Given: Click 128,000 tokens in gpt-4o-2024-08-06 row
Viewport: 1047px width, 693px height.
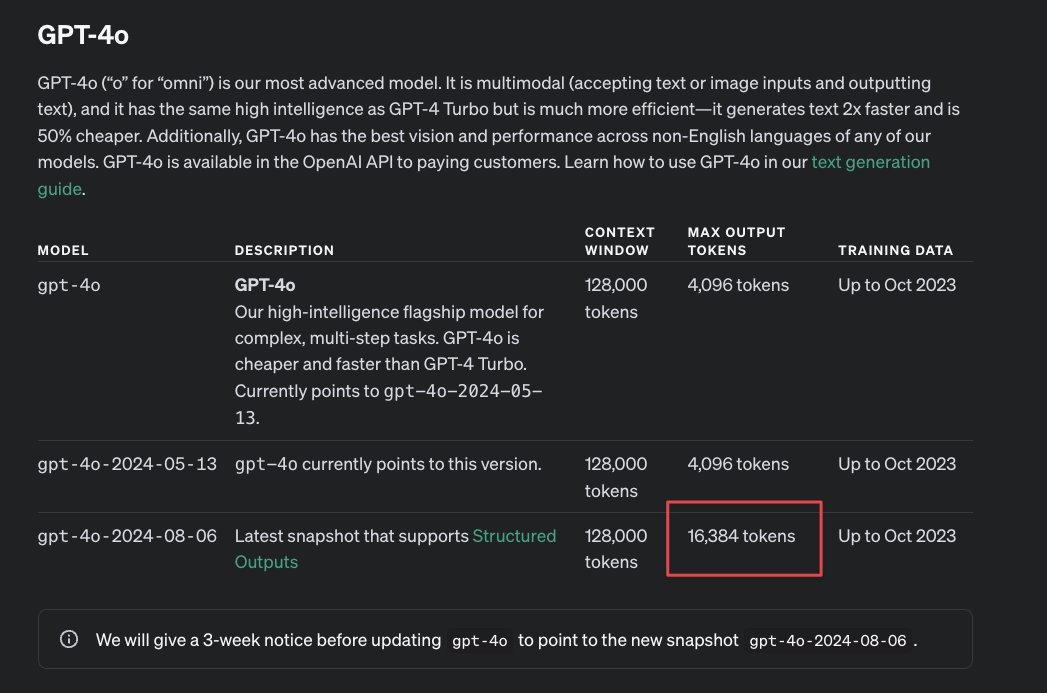Looking at the screenshot, I should [616, 549].
